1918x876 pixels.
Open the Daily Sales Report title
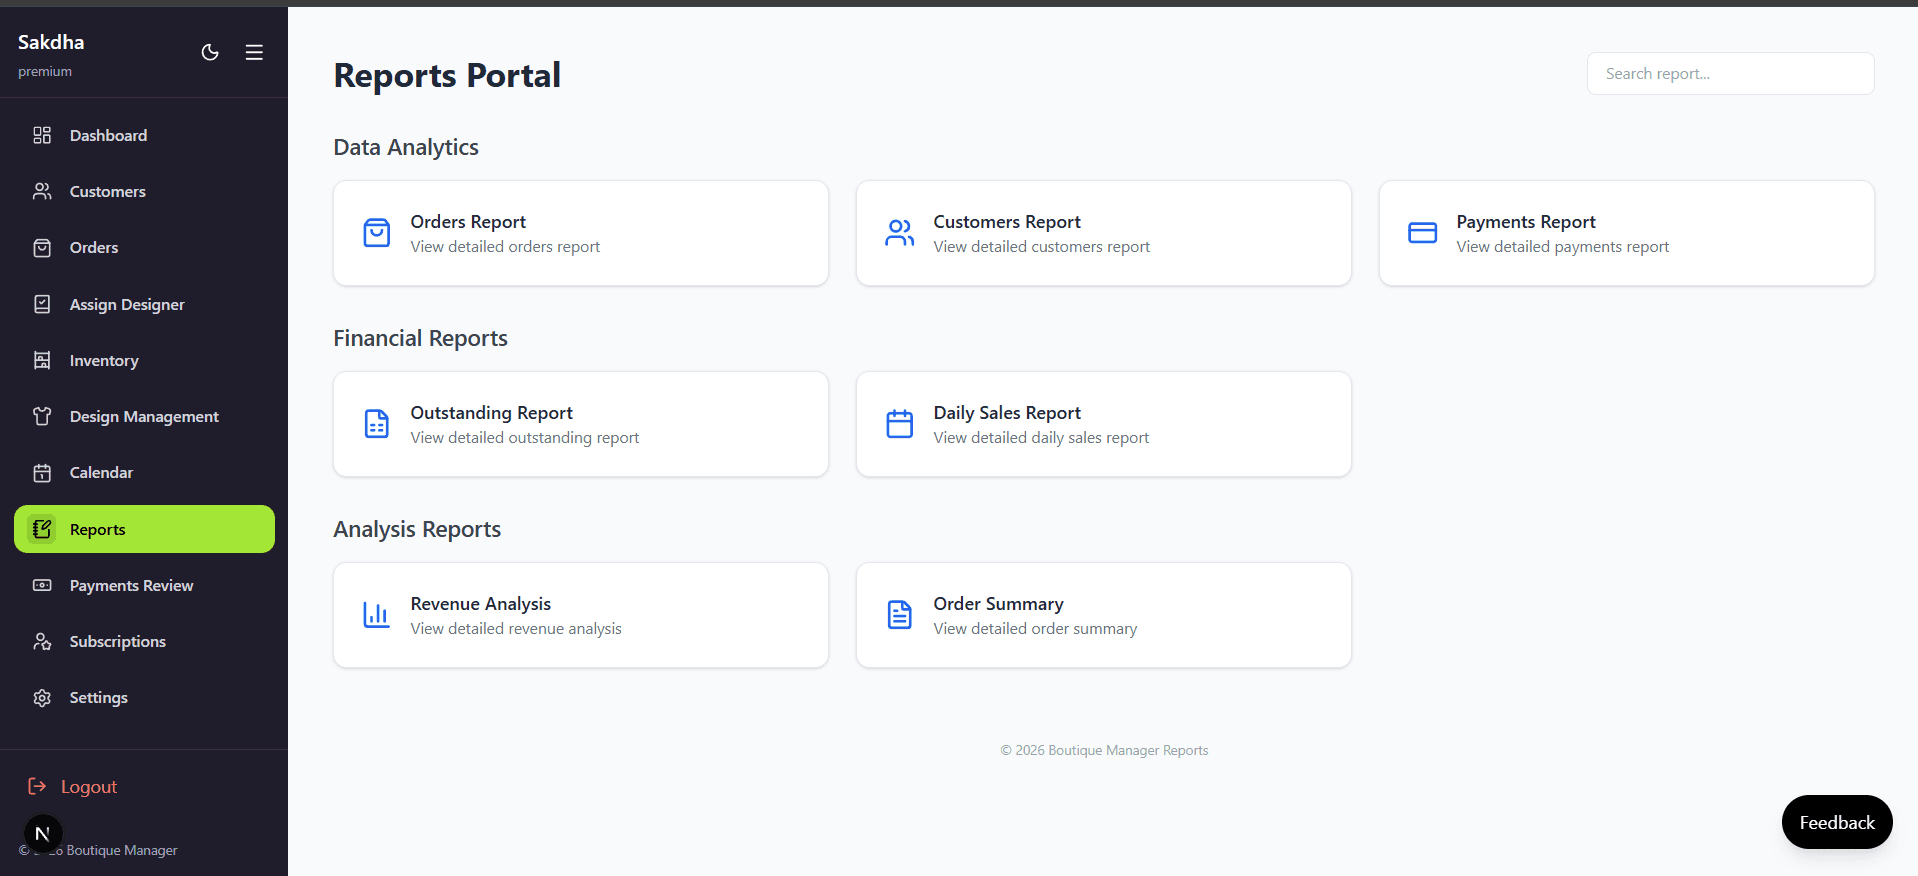point(1007,413)
